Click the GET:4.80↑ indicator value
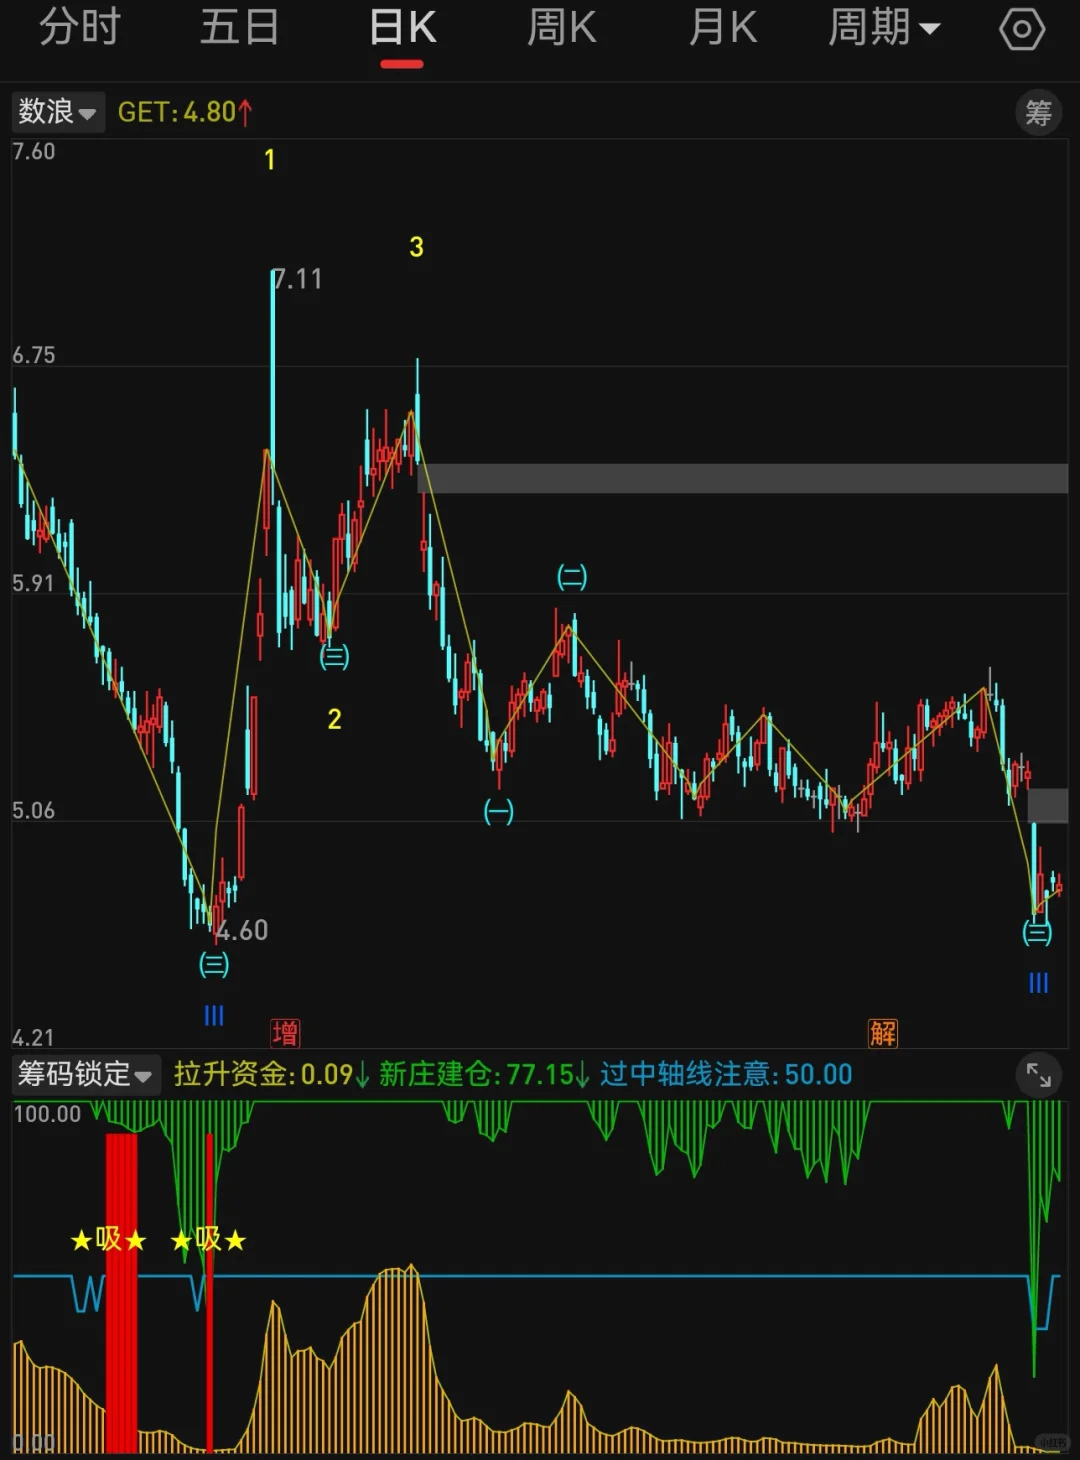 185,112
